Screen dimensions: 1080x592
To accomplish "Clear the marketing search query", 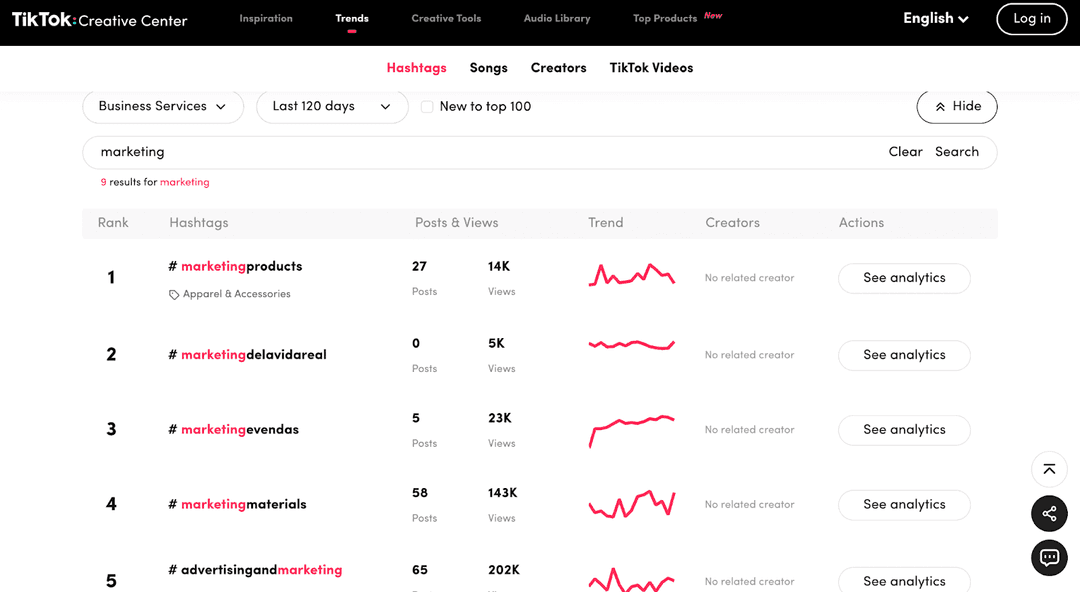I will click(905, 151).
